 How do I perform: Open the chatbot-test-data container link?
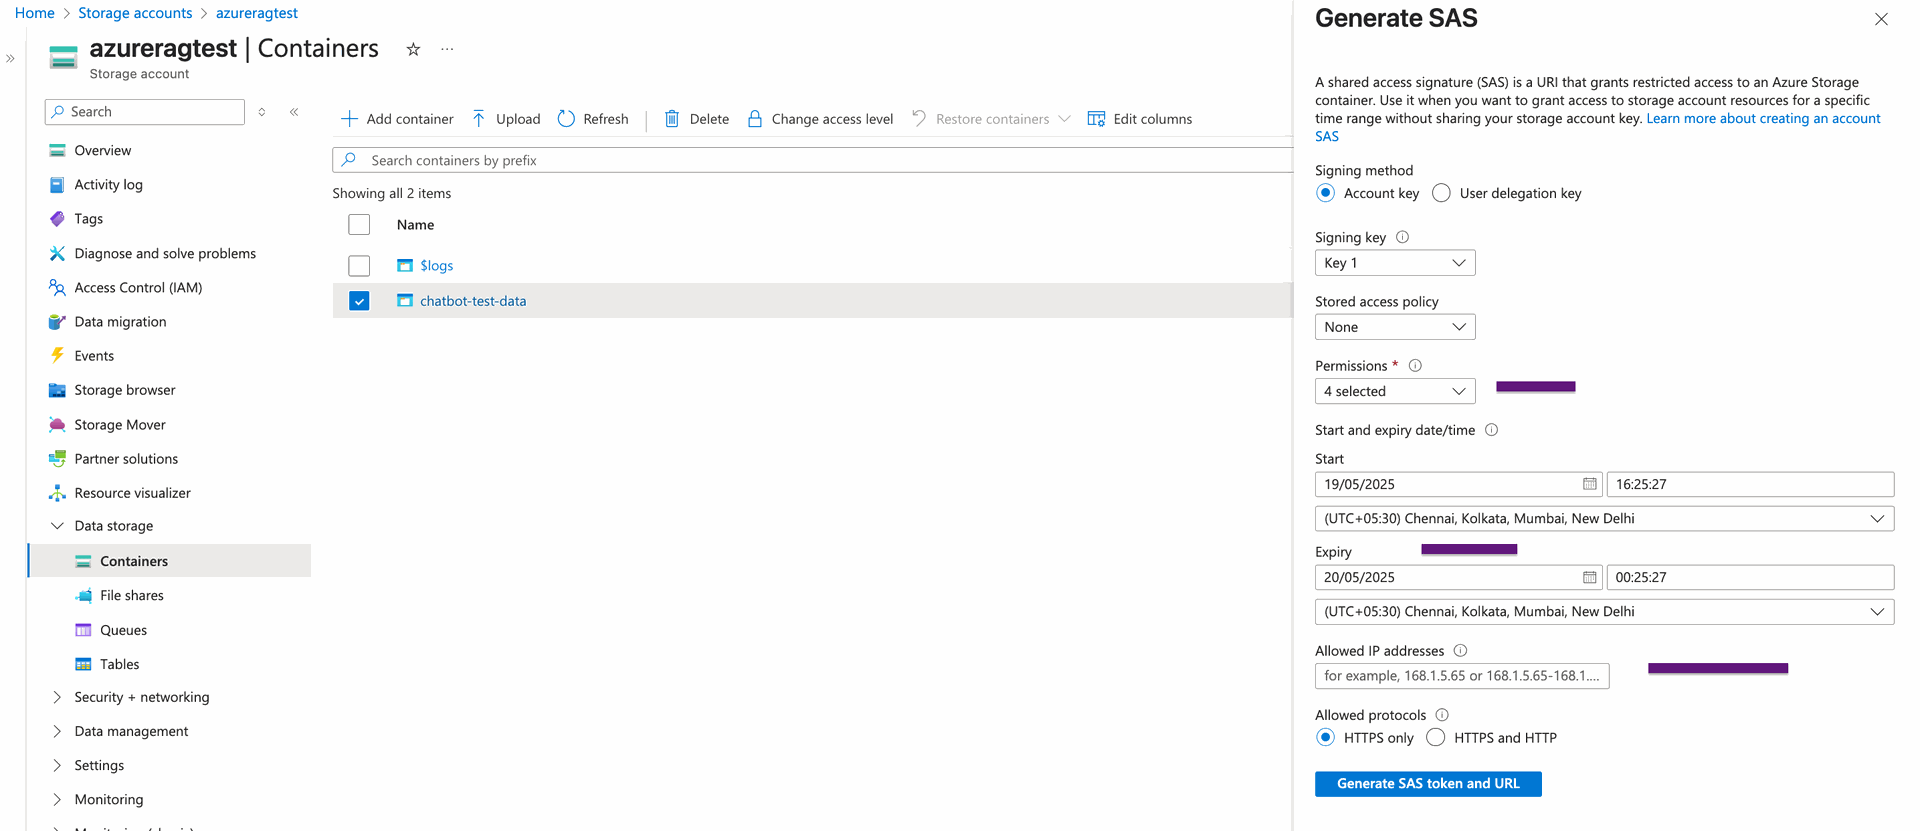pos(472,301)
